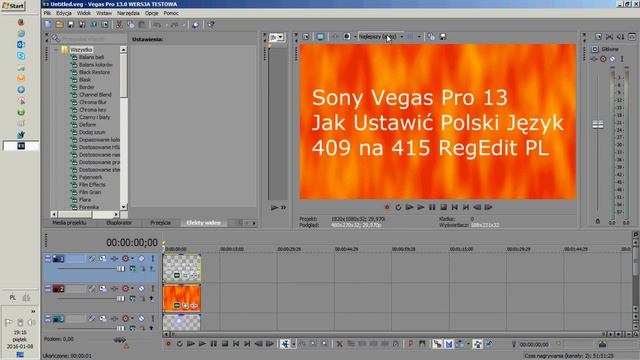
Task: Click the What's This help icon
Action: [211, 24]
